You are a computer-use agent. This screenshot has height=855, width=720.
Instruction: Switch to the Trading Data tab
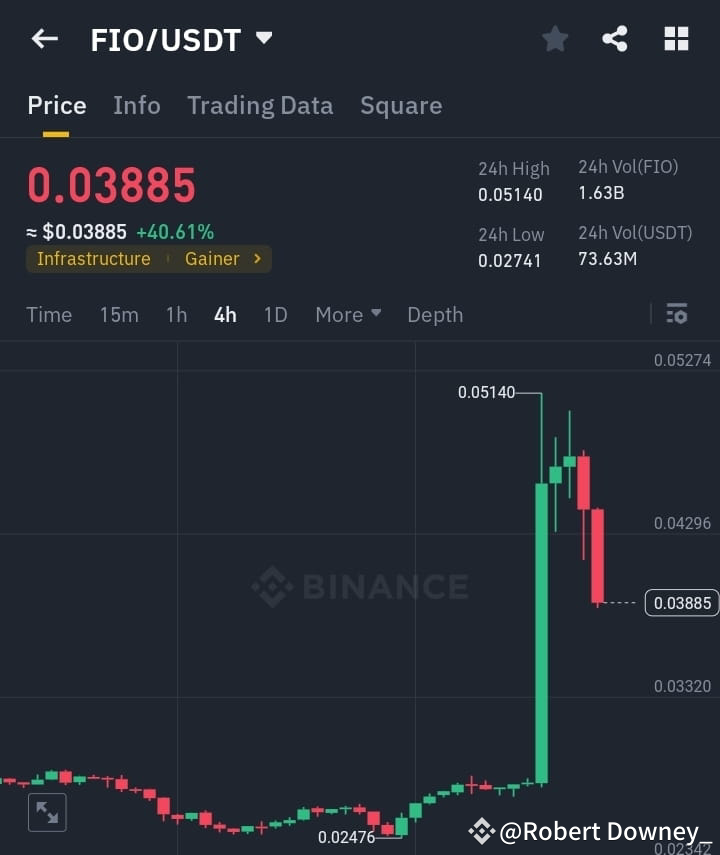(x=260, y=105)
